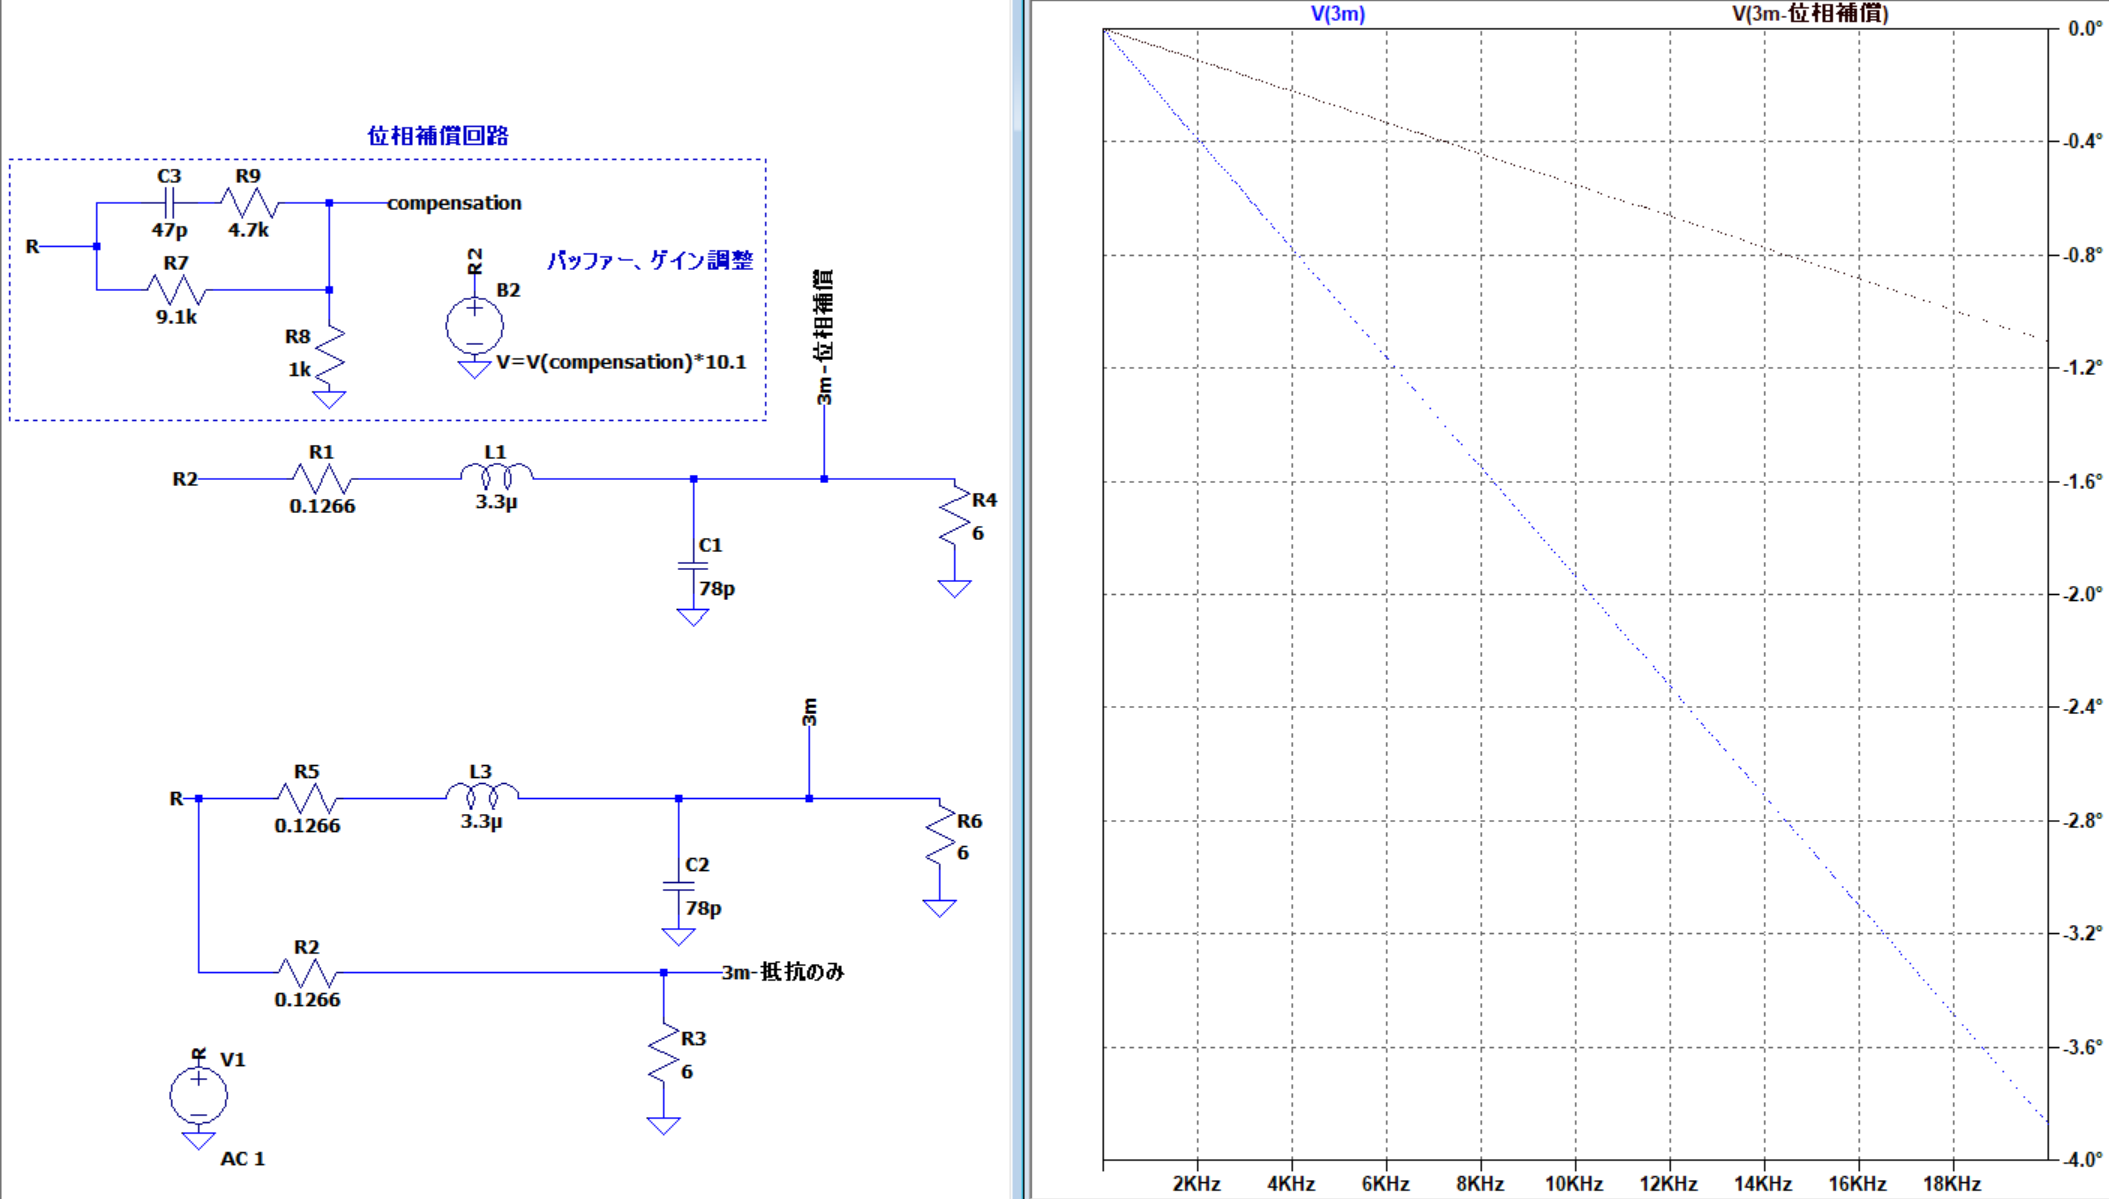Select the L3 inductor symbol

pos(481,795)
